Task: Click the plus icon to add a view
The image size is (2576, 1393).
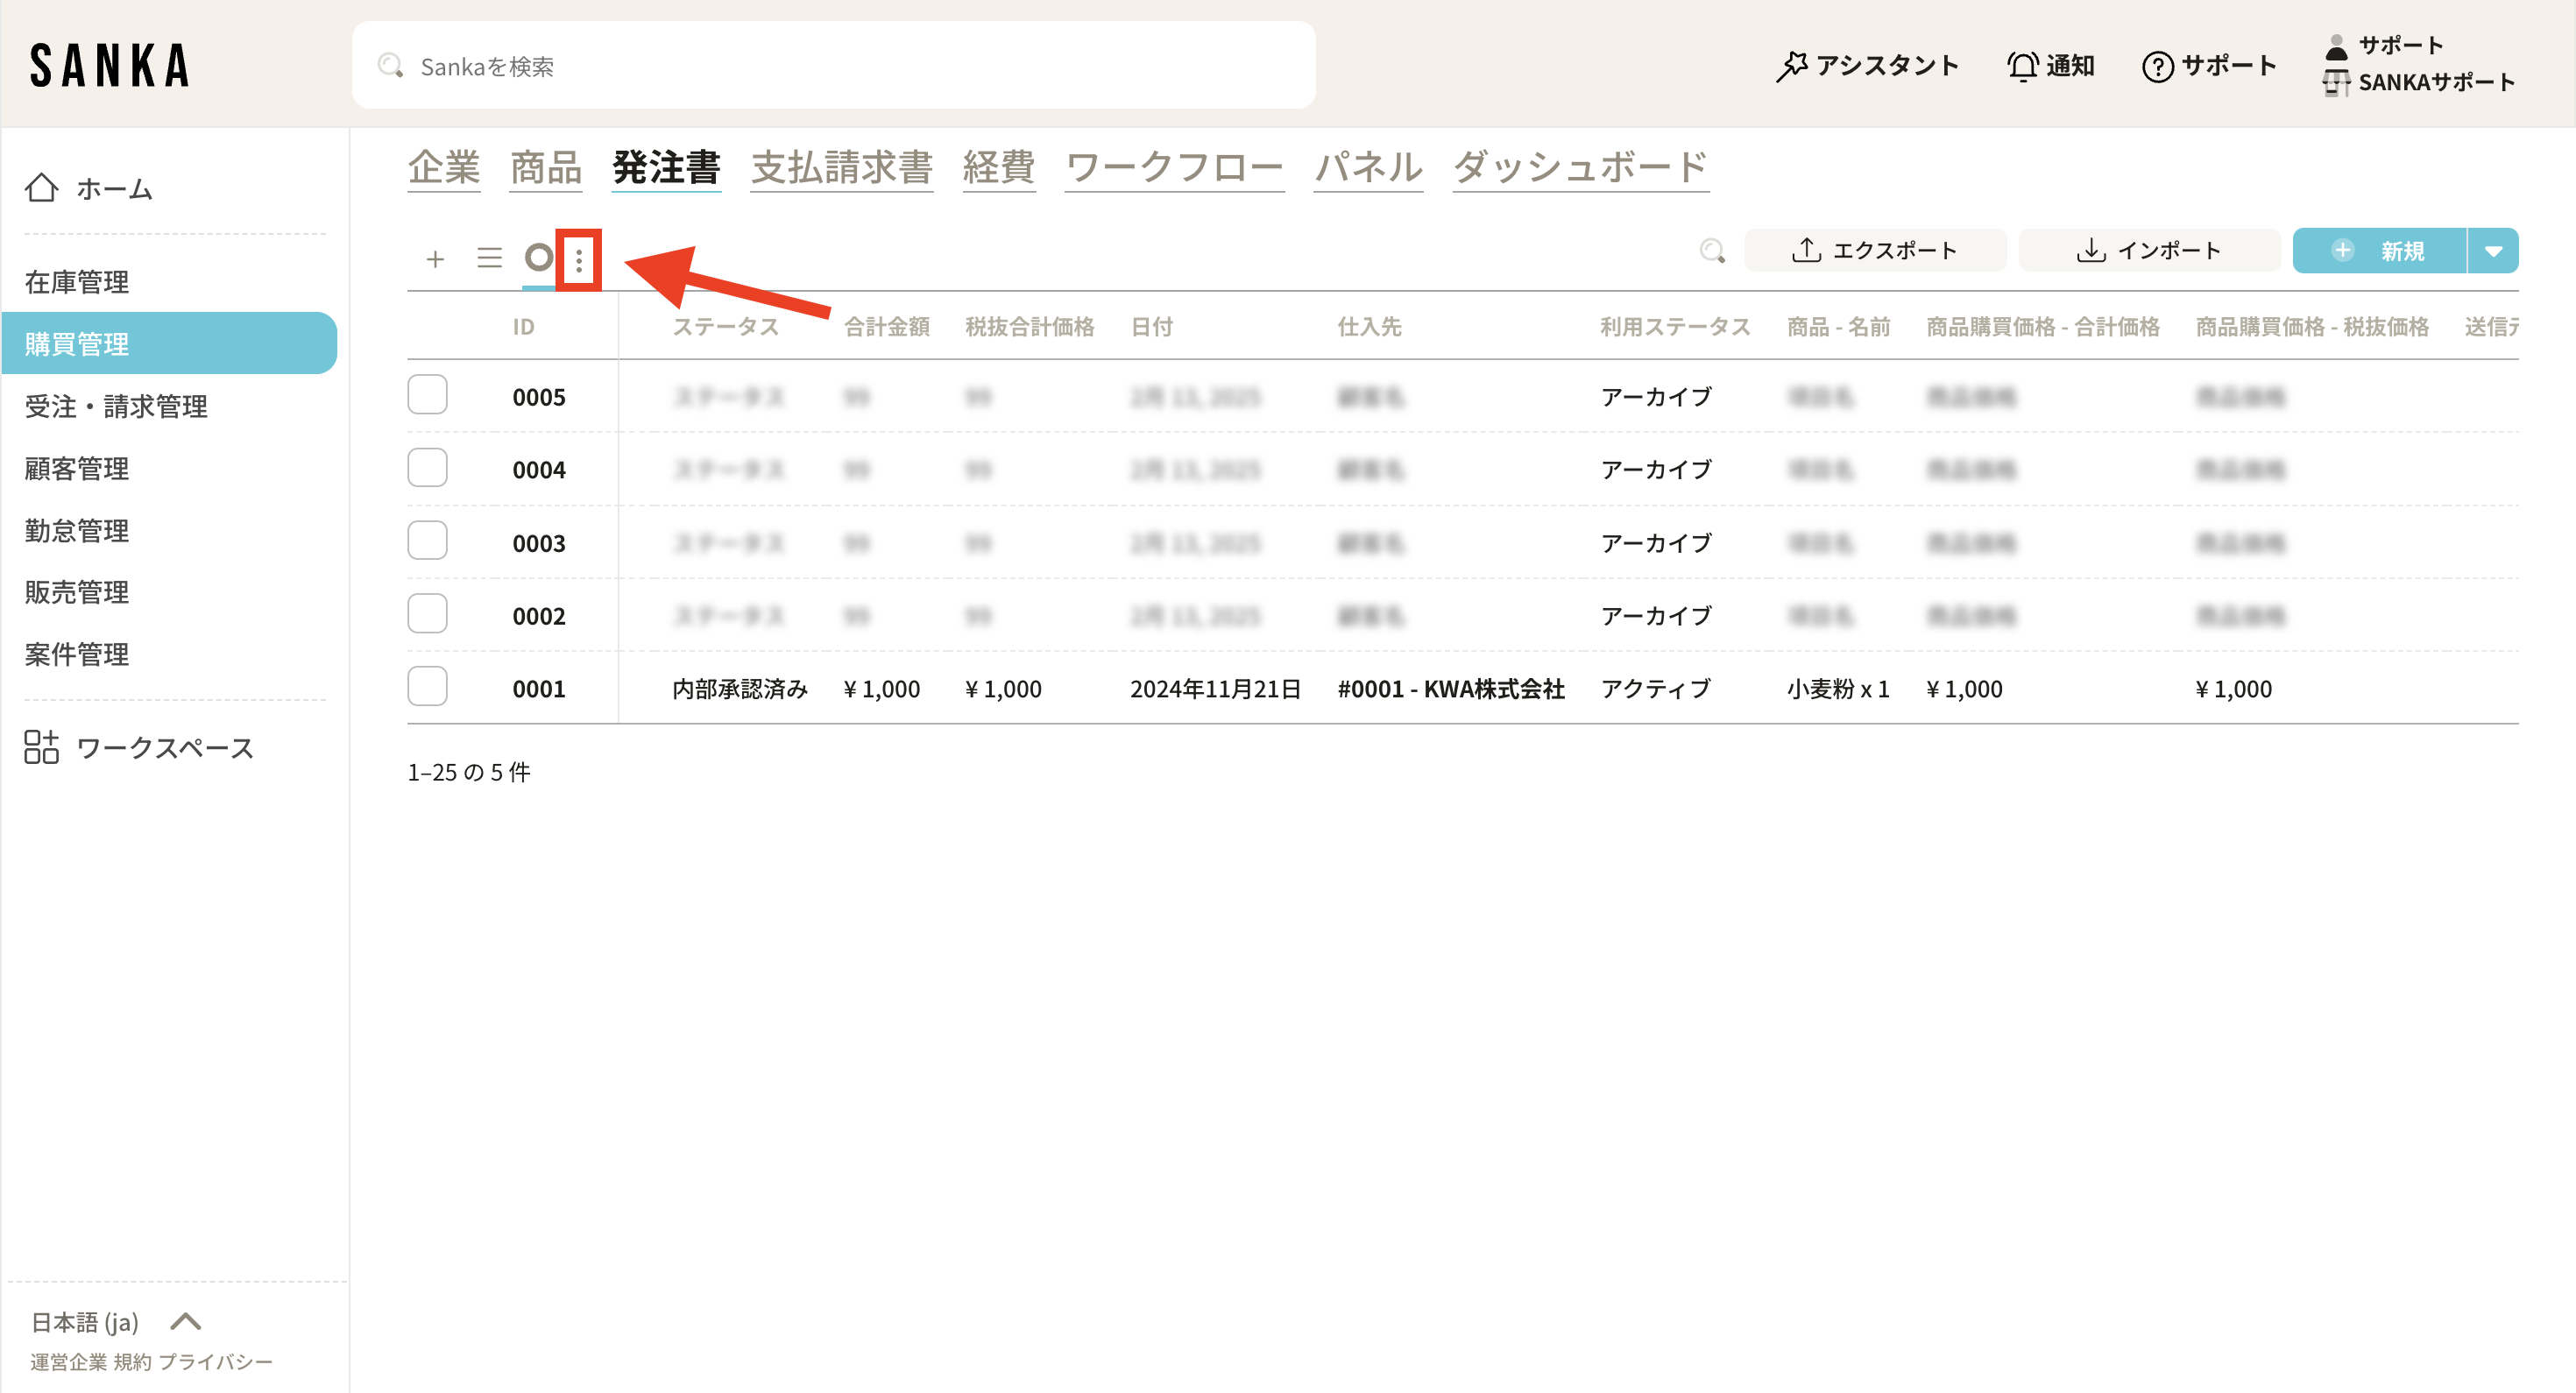Action: (435, 259)
